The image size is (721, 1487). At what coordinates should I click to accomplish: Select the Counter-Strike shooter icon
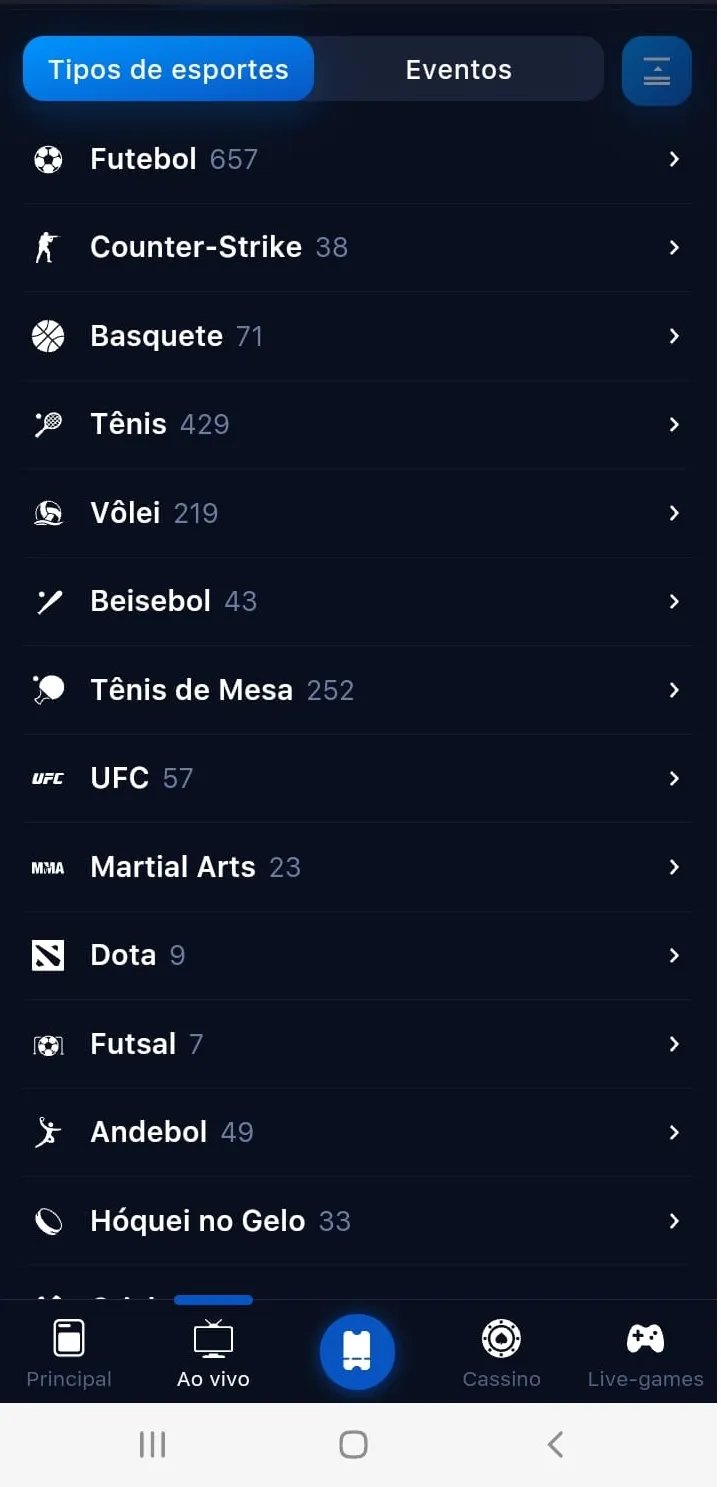(47, 247)
